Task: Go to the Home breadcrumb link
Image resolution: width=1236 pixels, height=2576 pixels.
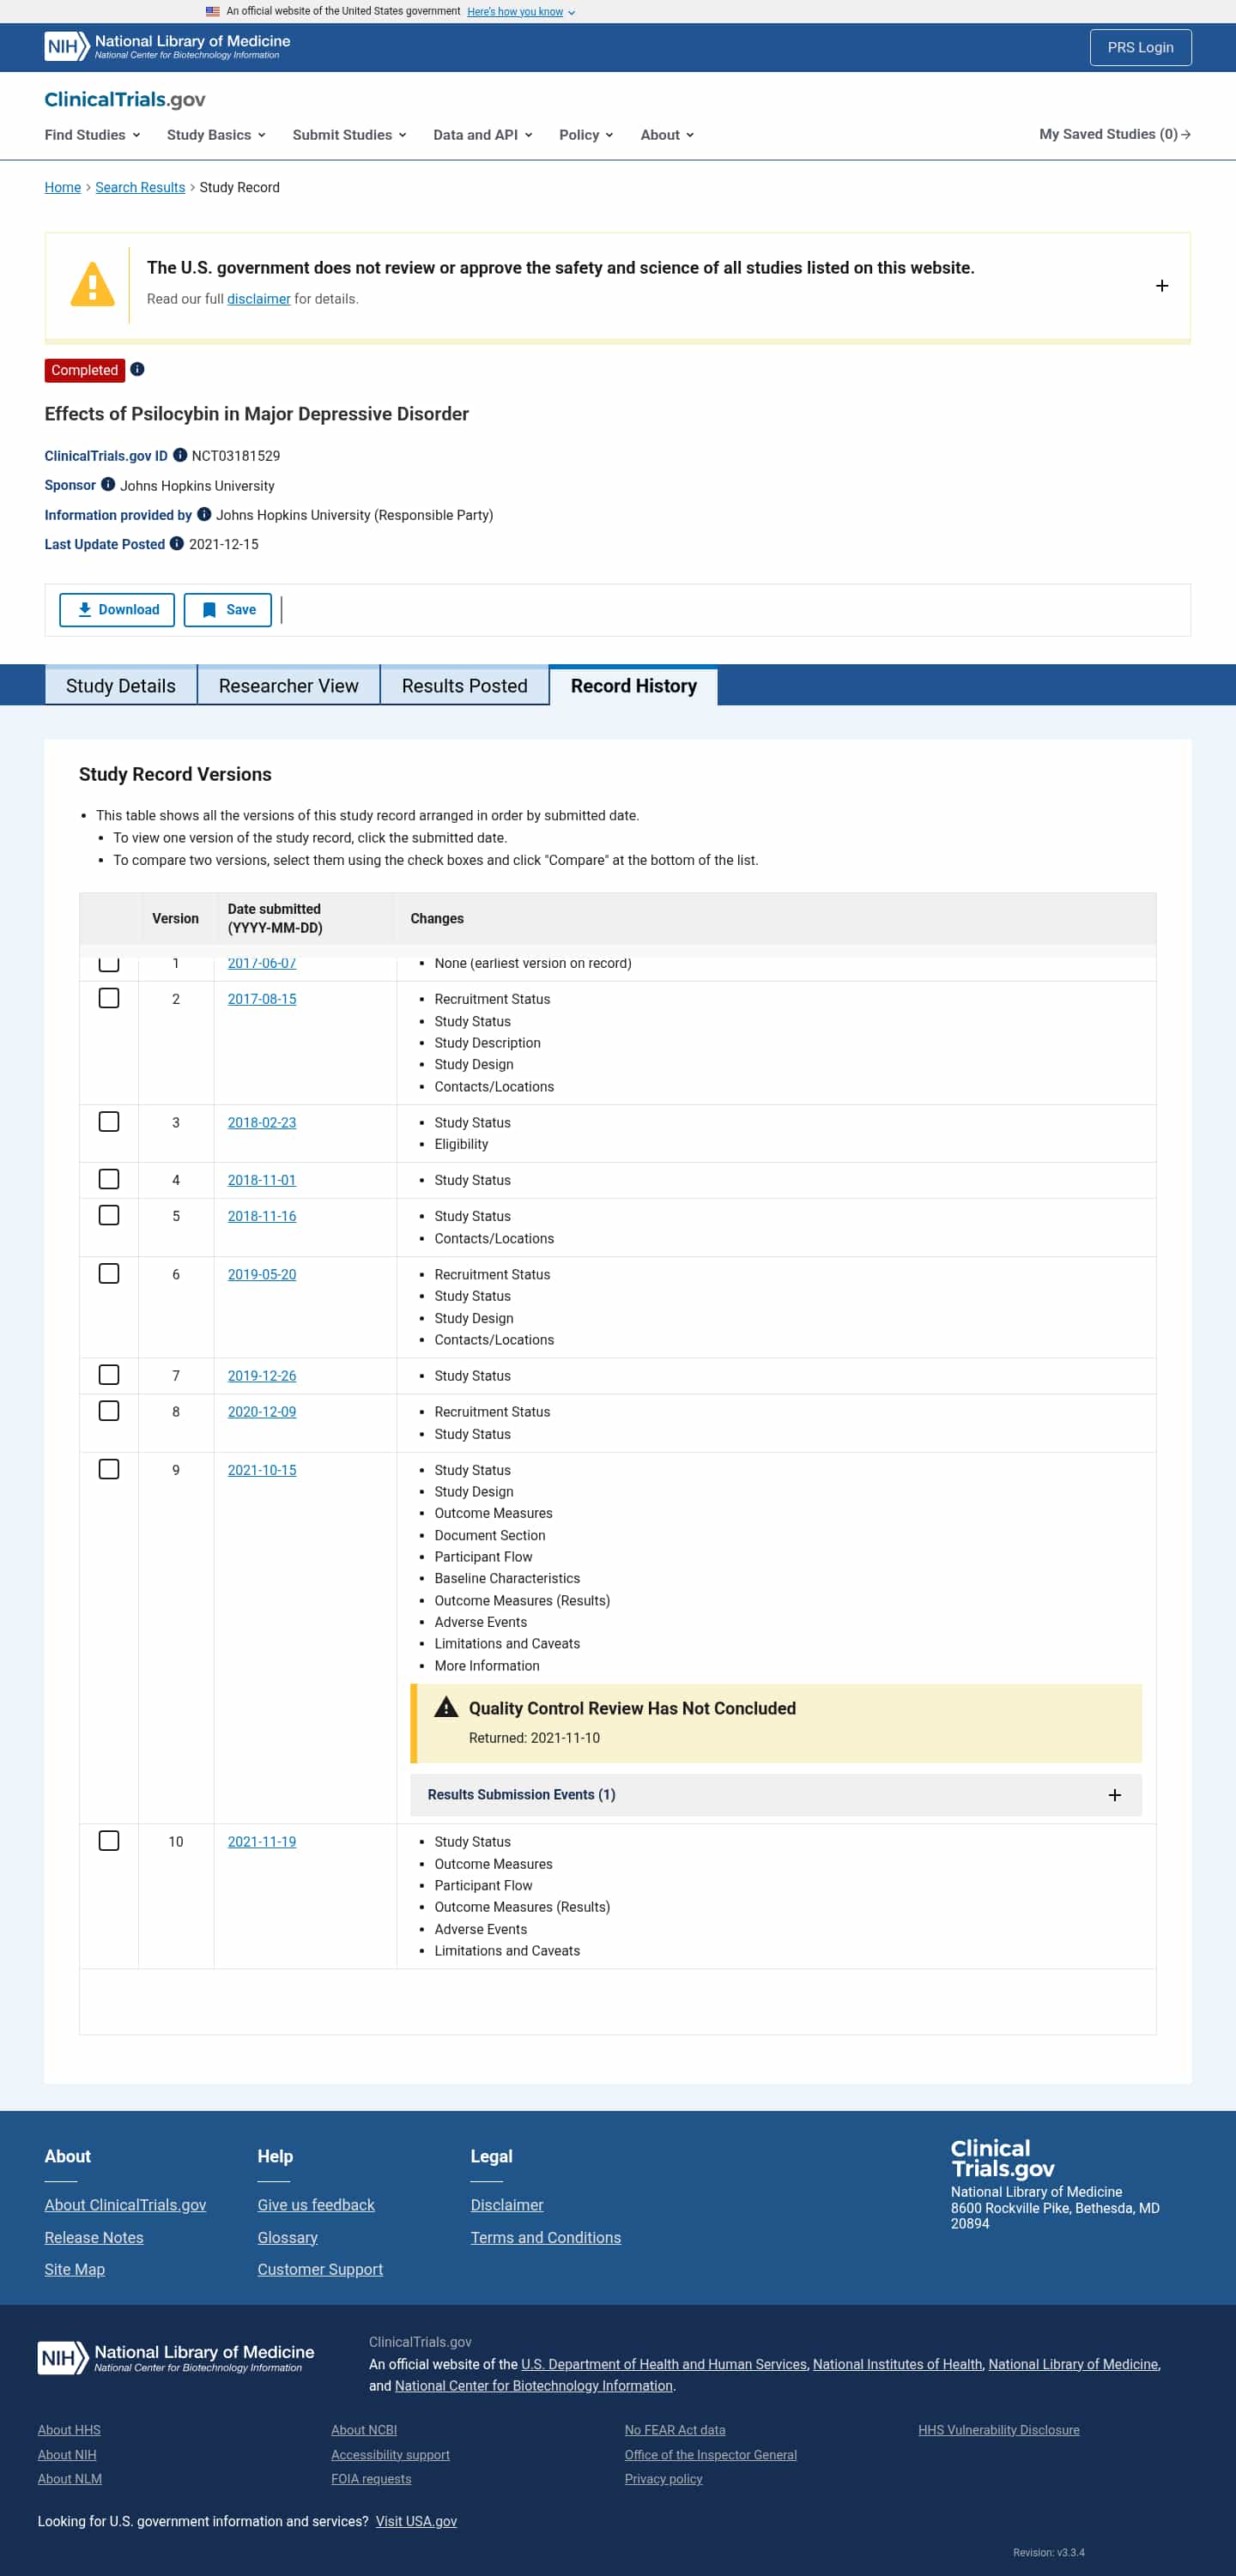Action: point(63,187)
